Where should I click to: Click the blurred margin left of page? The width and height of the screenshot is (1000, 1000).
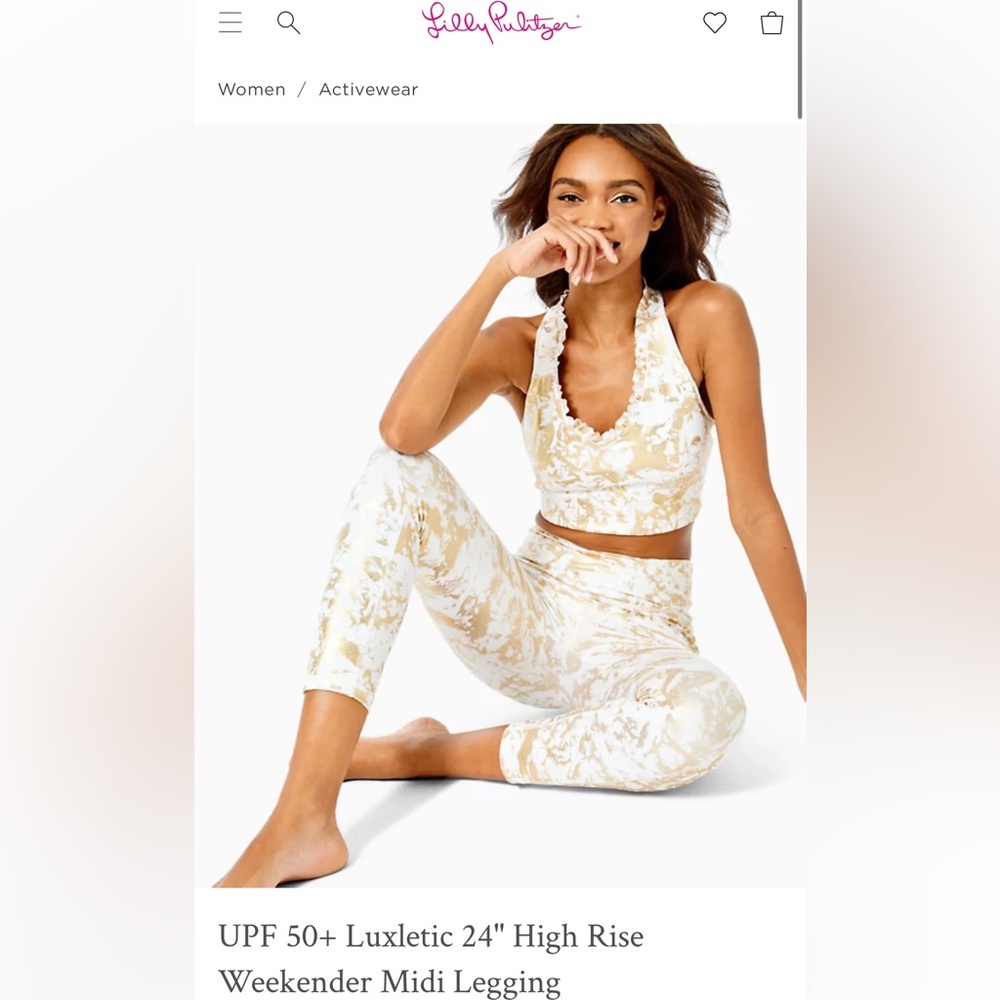[x=97, y=500]
